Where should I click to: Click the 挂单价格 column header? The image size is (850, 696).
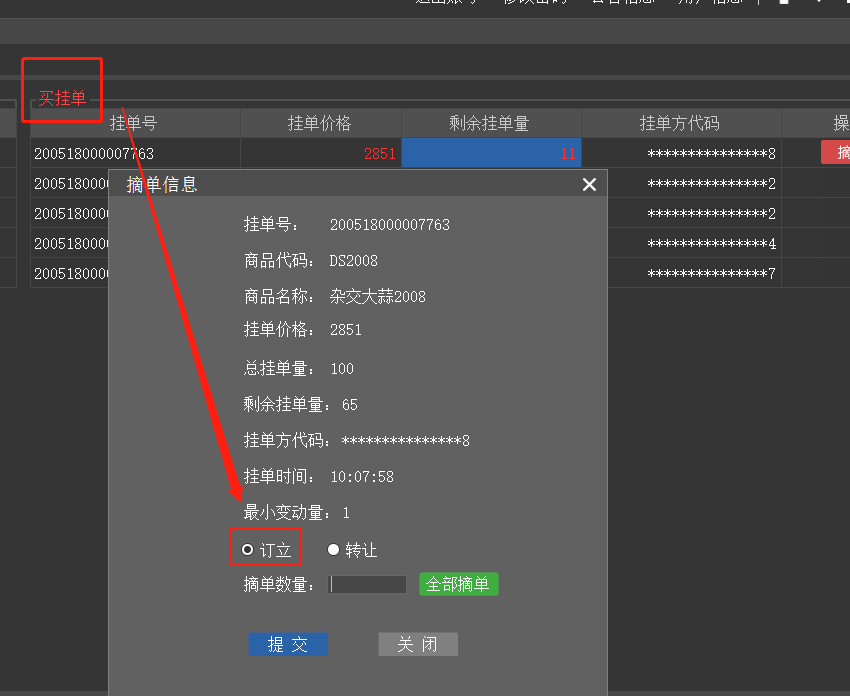point(320,124)
